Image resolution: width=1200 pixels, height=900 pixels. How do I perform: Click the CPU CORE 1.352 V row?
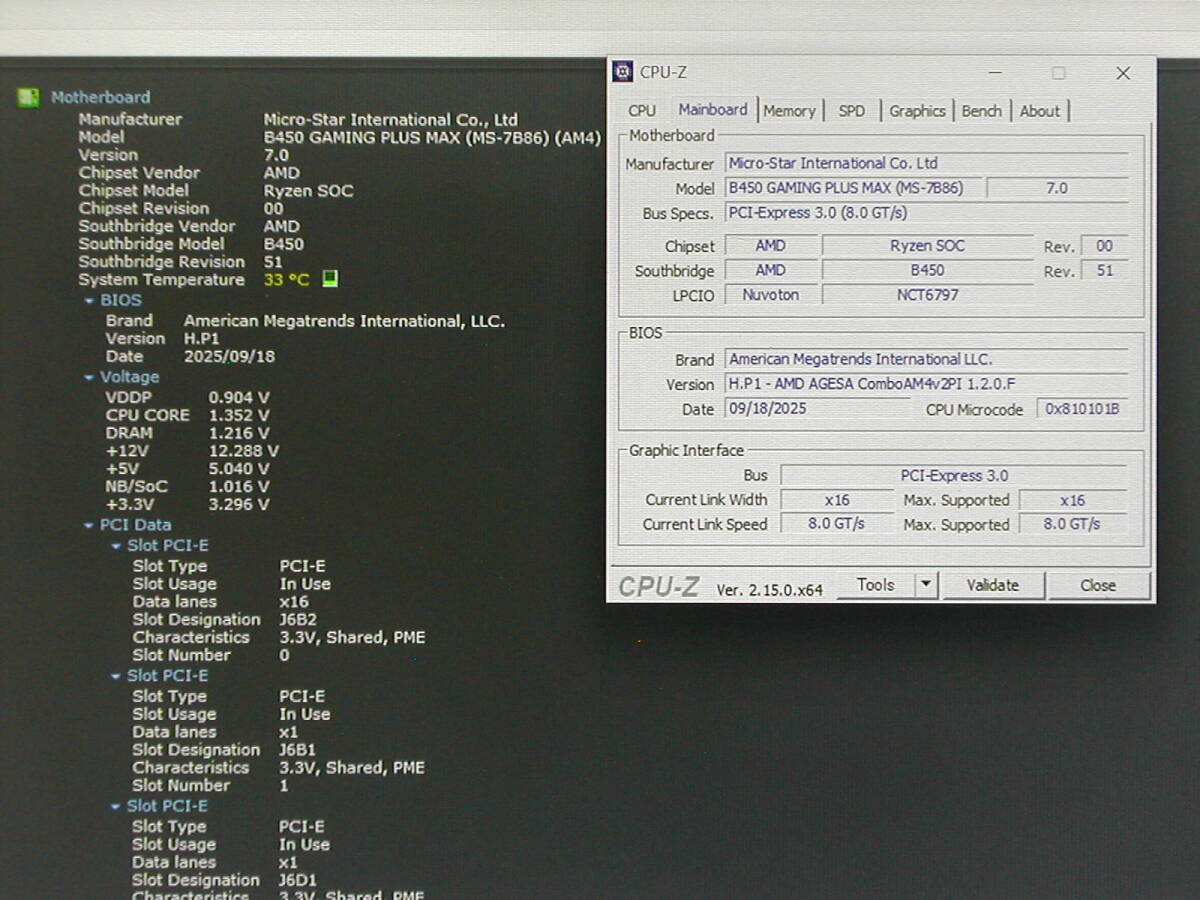pos(187,415)
